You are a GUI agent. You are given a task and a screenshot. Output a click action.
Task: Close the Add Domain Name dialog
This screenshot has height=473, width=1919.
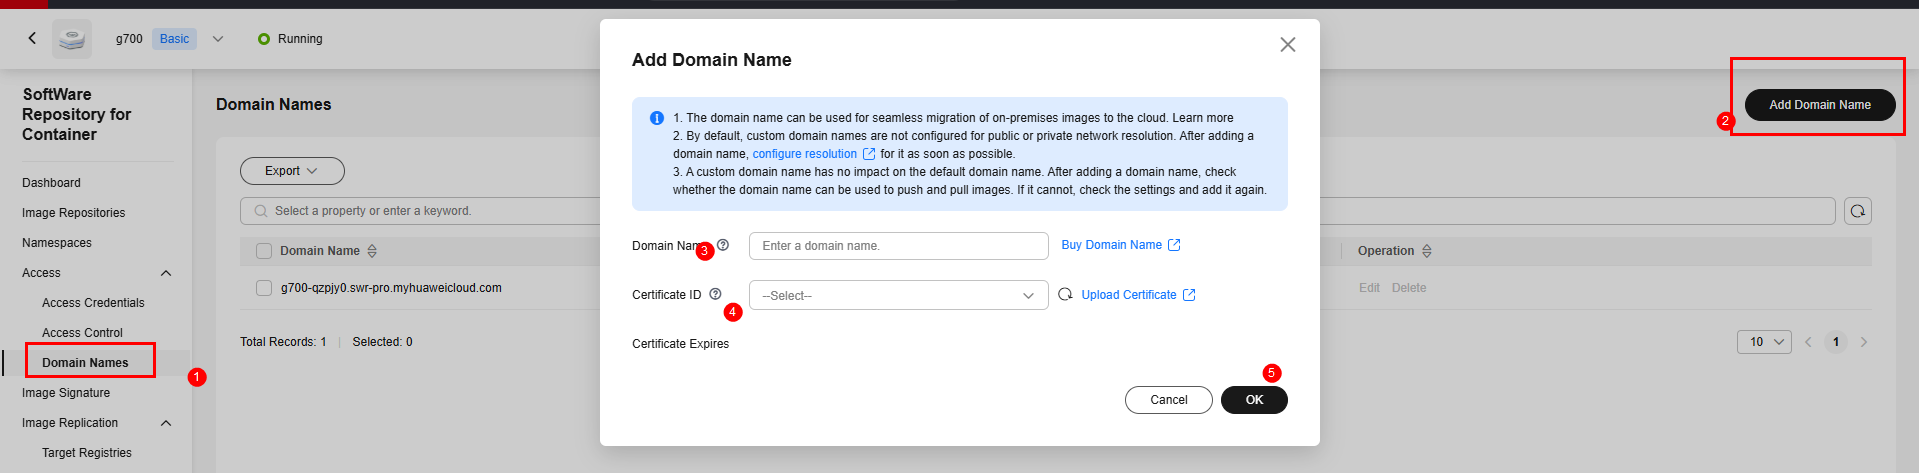[1287, 45]
